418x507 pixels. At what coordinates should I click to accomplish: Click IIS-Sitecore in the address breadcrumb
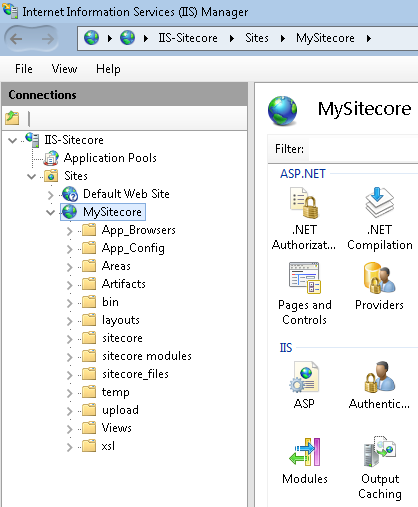(x=188, y=38)
